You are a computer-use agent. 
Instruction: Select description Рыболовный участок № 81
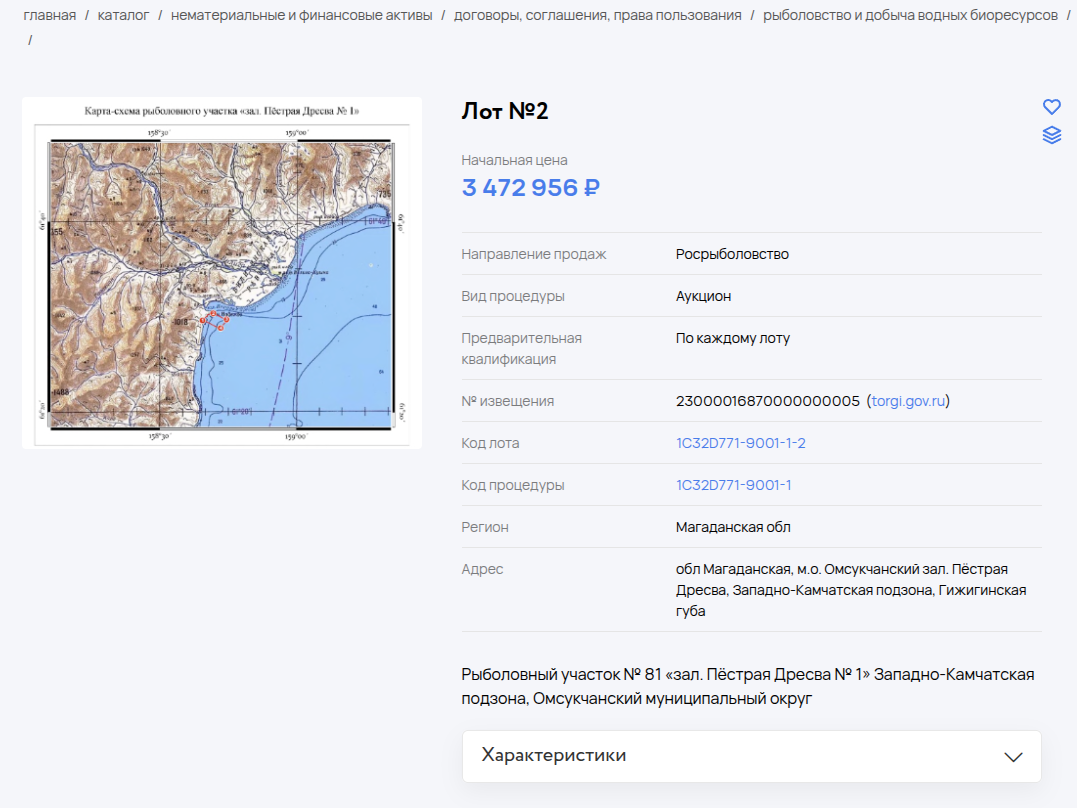coord(747,686)
